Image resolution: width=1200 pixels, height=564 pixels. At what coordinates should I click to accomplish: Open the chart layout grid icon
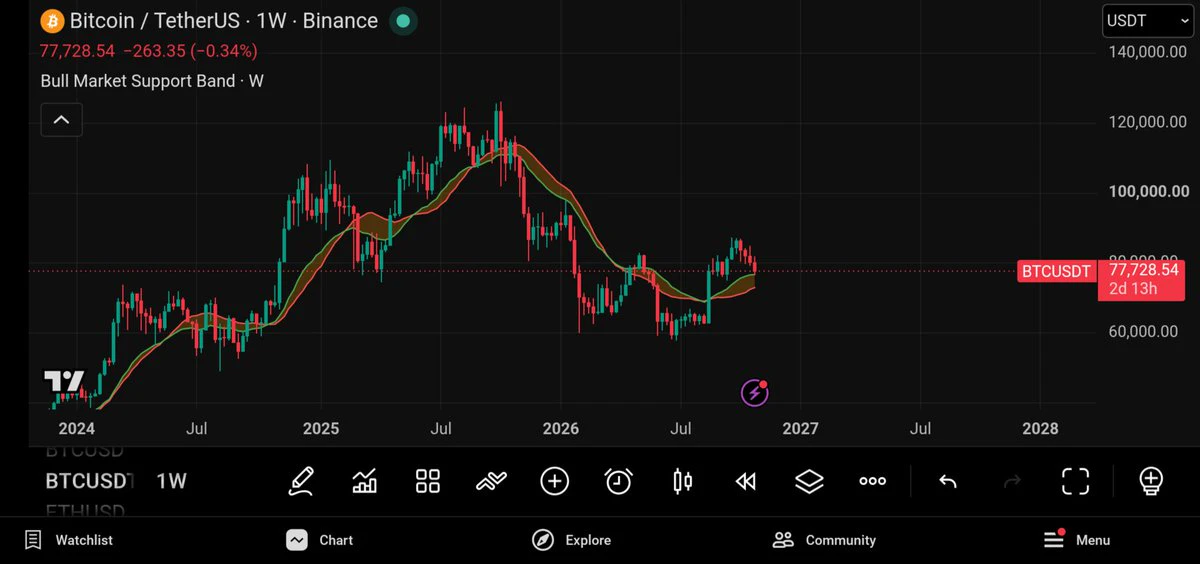[x=428, y=481]
